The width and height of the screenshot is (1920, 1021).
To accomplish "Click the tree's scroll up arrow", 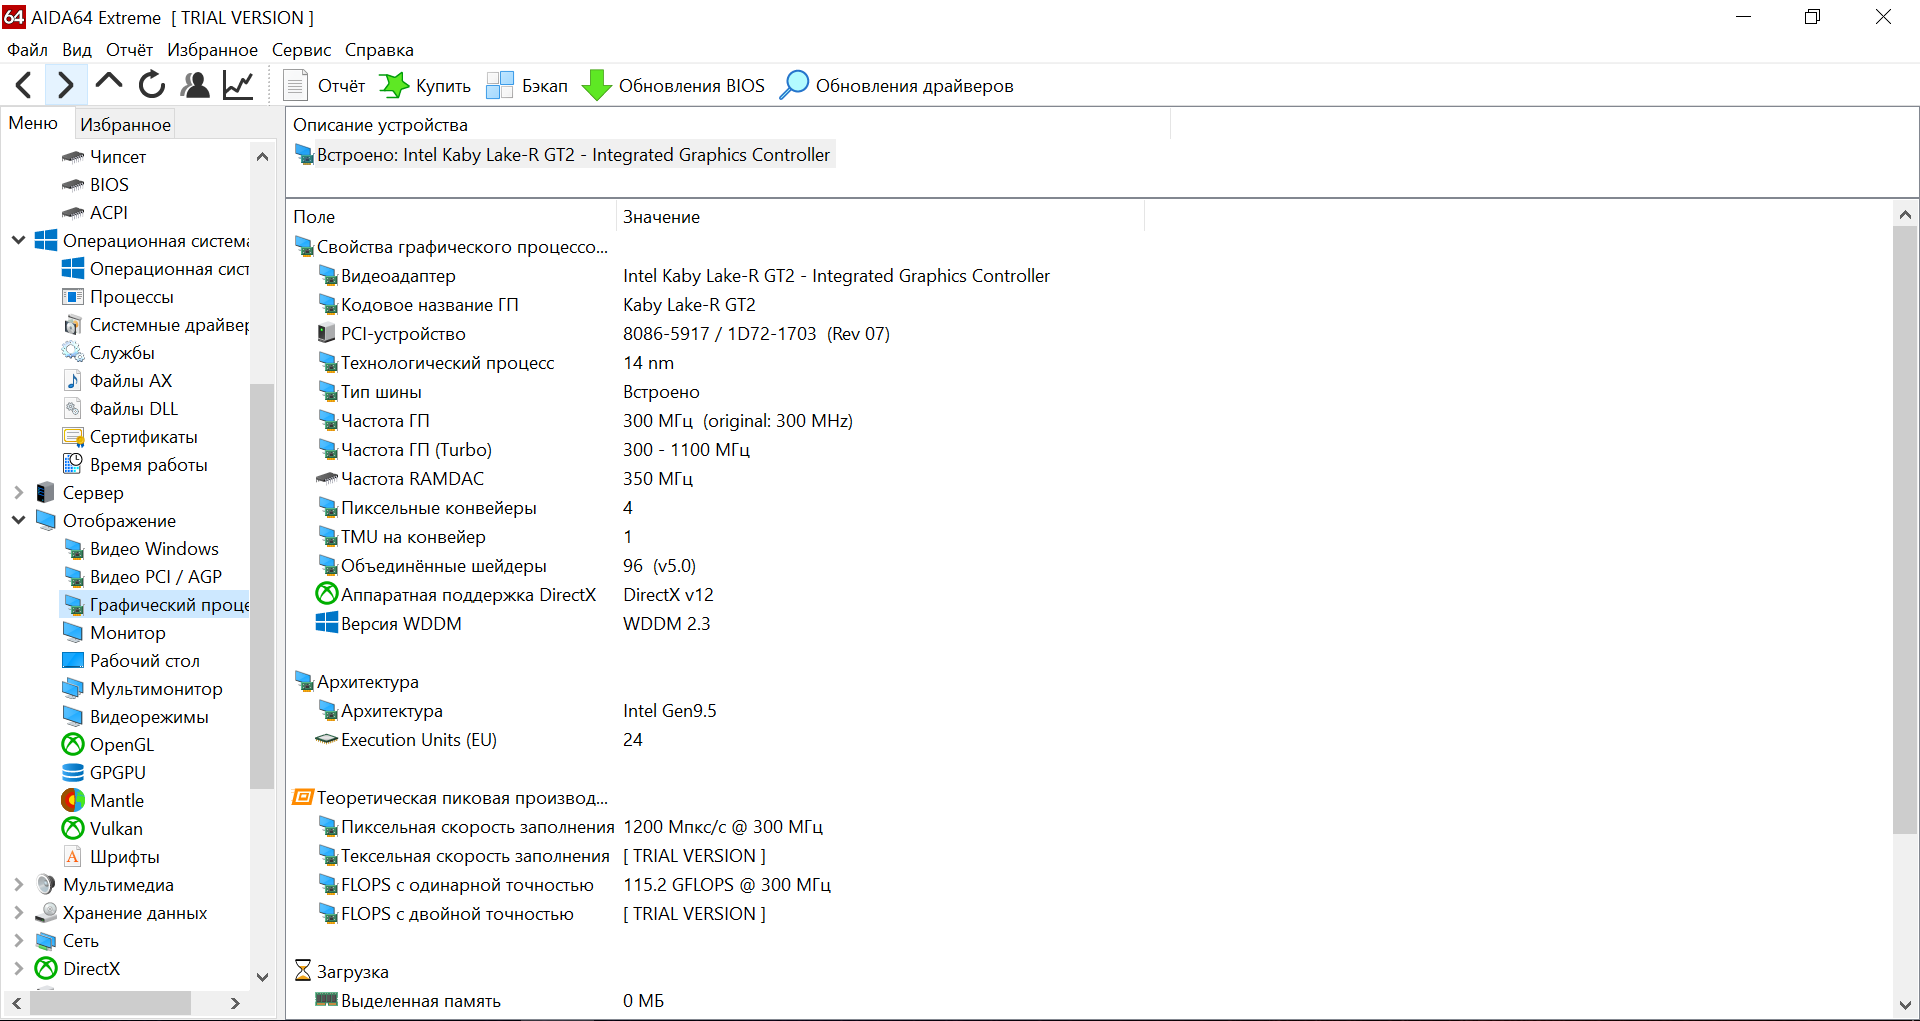I will [x=262, y=157].
